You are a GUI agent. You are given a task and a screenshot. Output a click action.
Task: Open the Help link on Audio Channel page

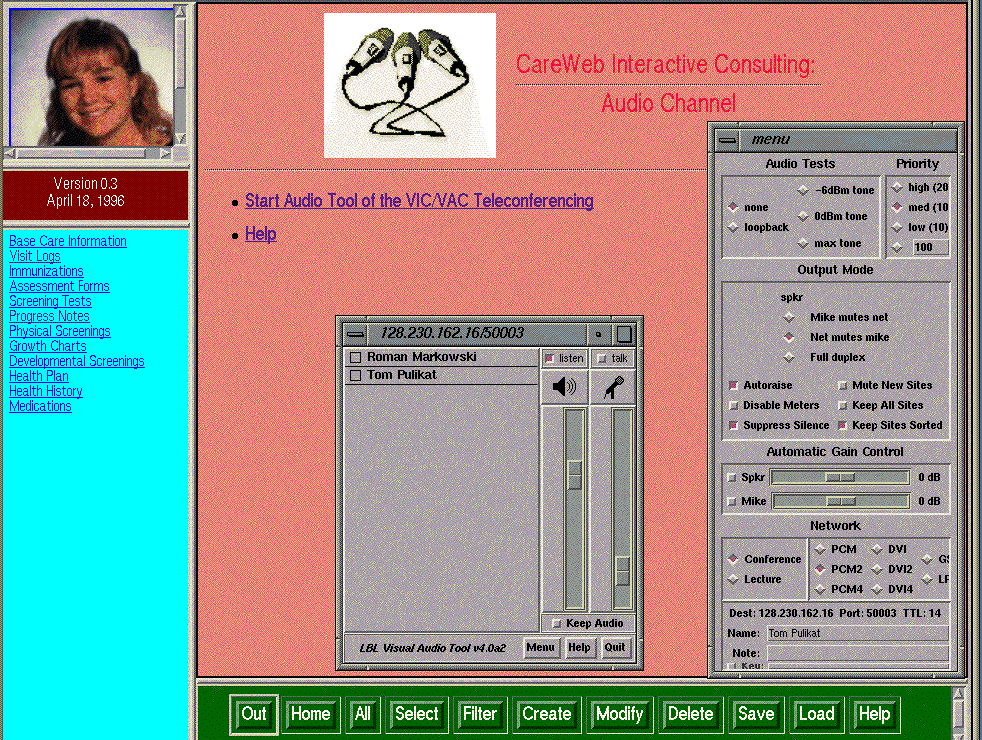tap(261, 234)
